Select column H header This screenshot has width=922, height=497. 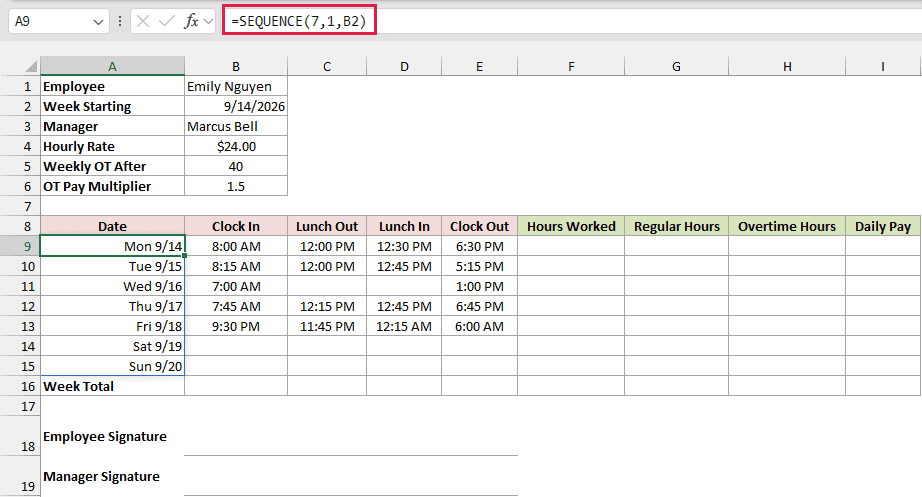click(x=787, y=66)
